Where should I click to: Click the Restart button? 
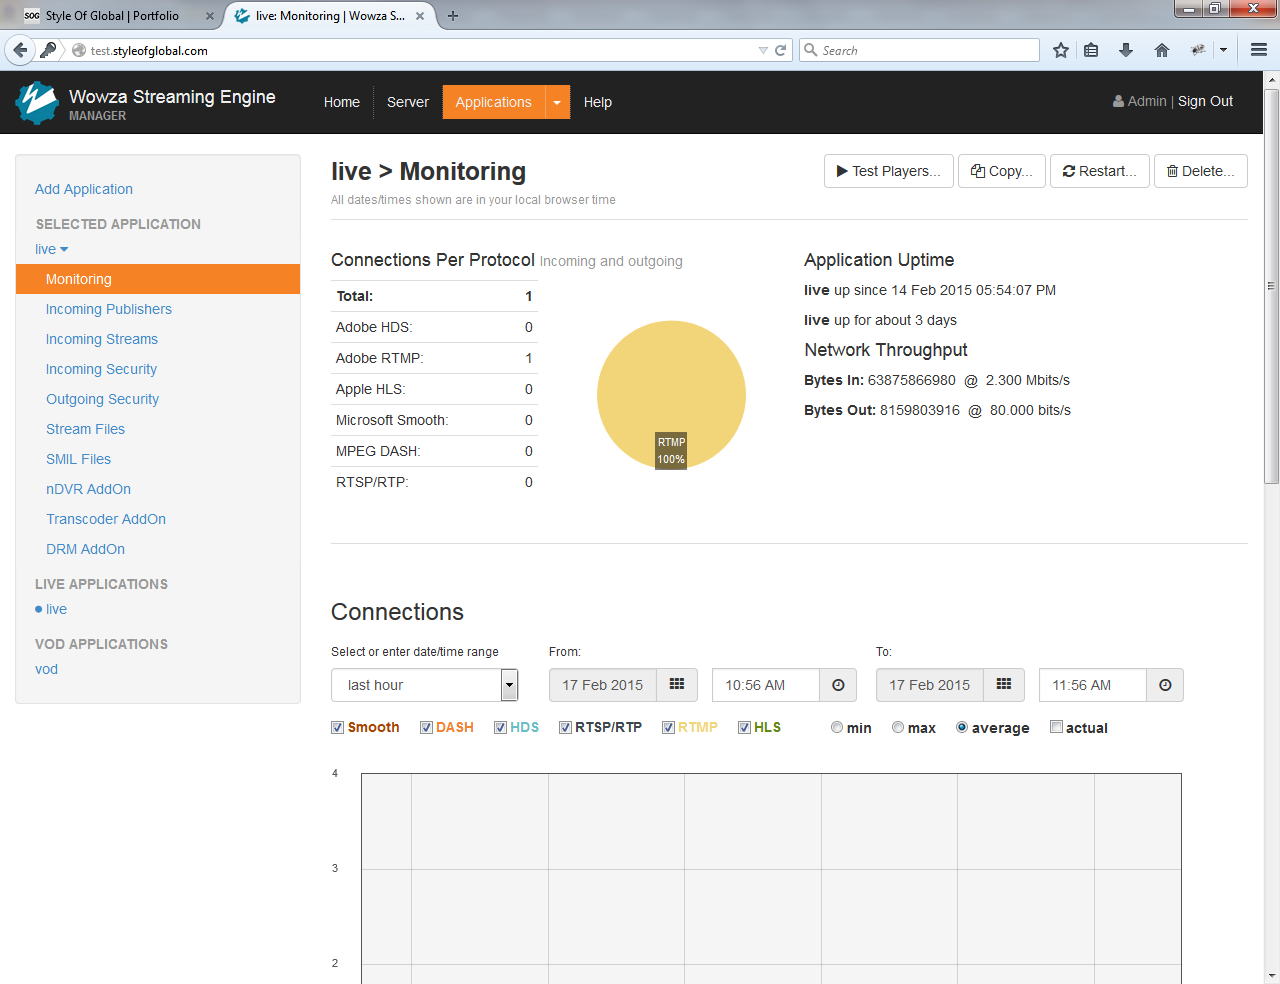[1099, 171]
